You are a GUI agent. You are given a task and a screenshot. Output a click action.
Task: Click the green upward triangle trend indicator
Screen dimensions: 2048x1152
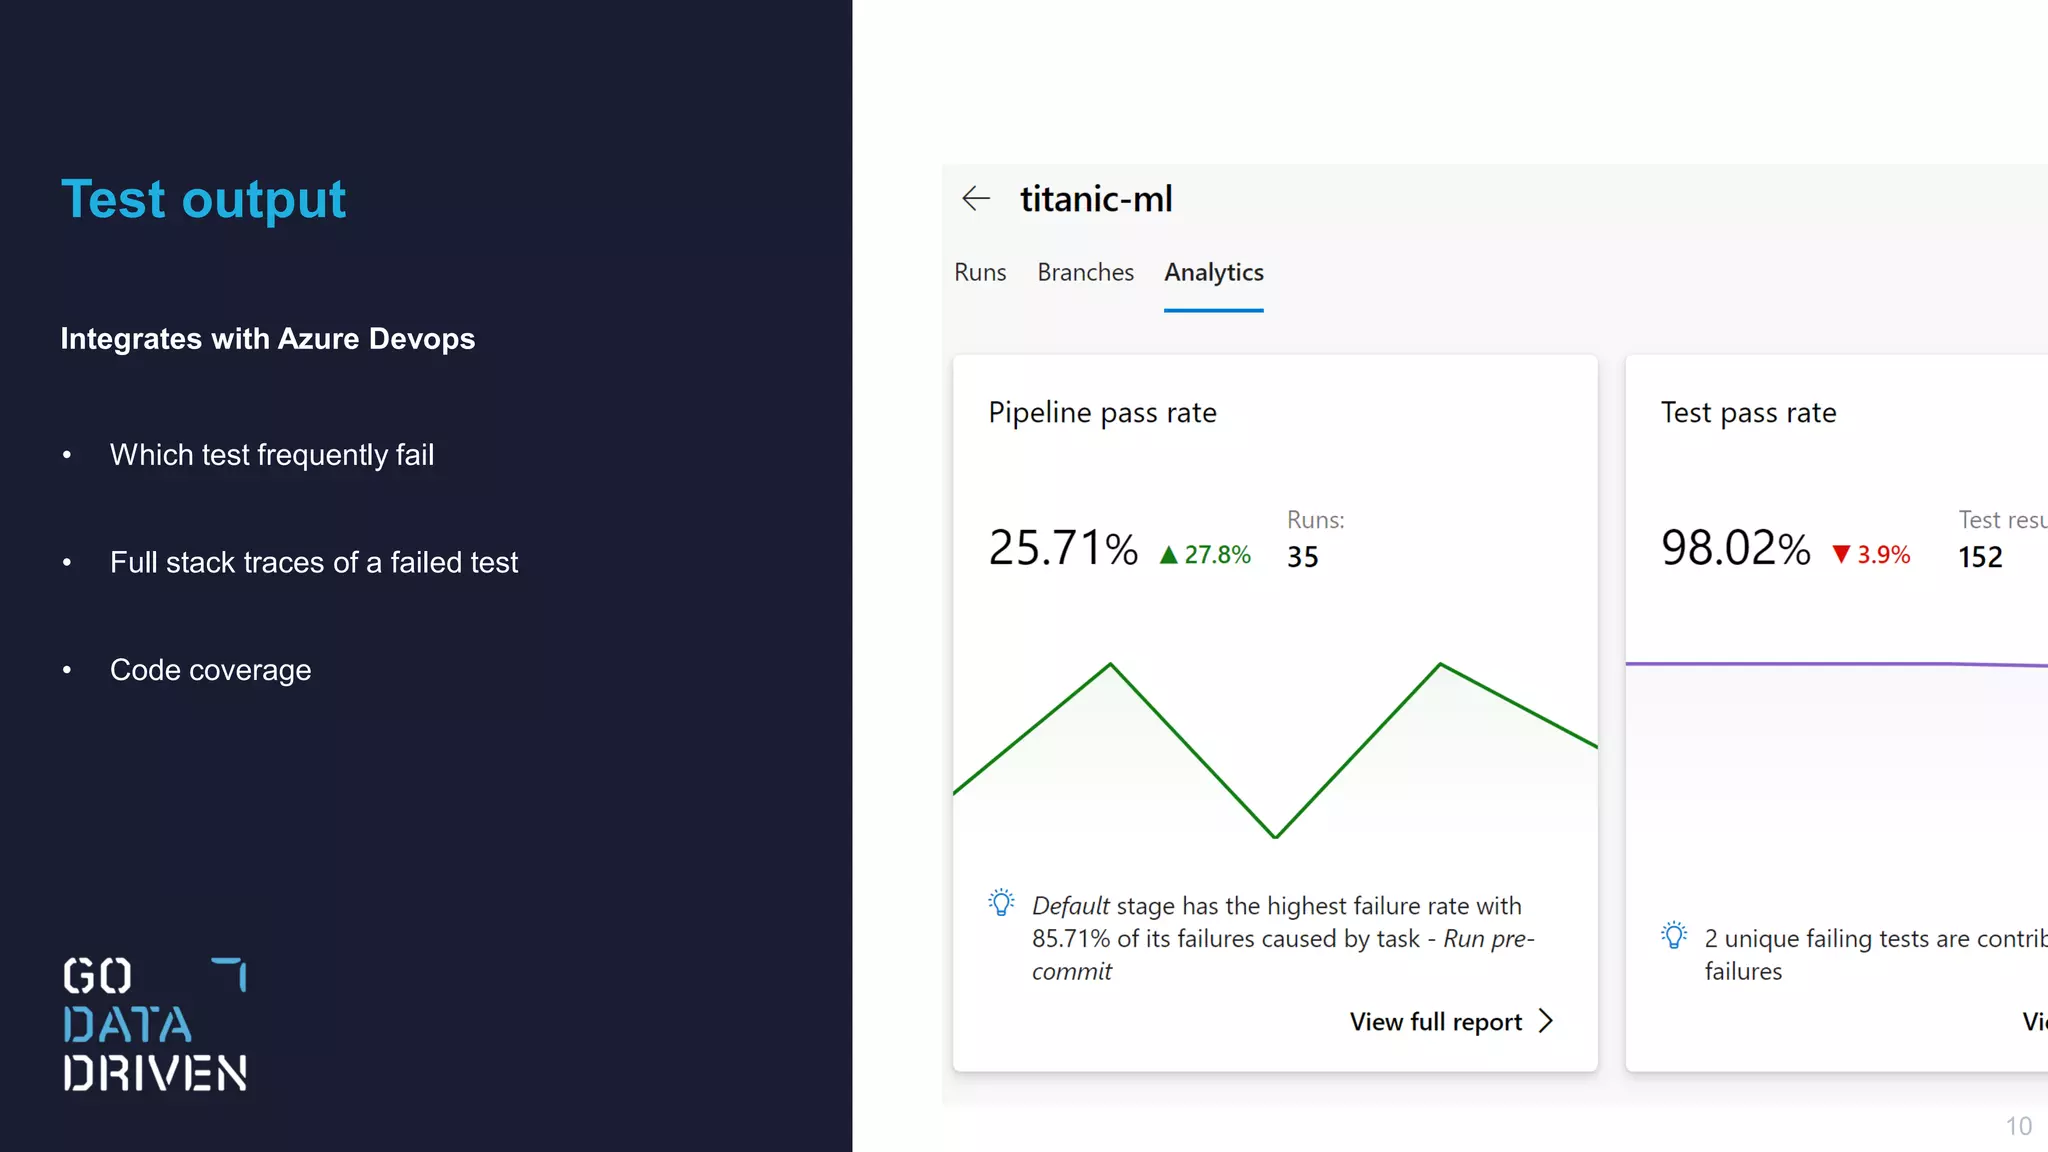pyautogui.click(x=1168, y=555)
